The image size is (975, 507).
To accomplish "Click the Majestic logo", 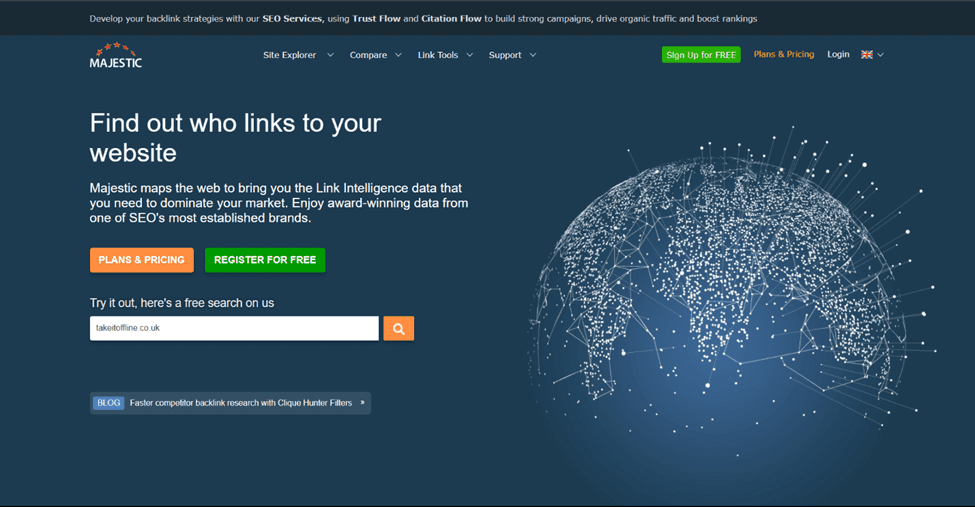I will click(116, 55).
